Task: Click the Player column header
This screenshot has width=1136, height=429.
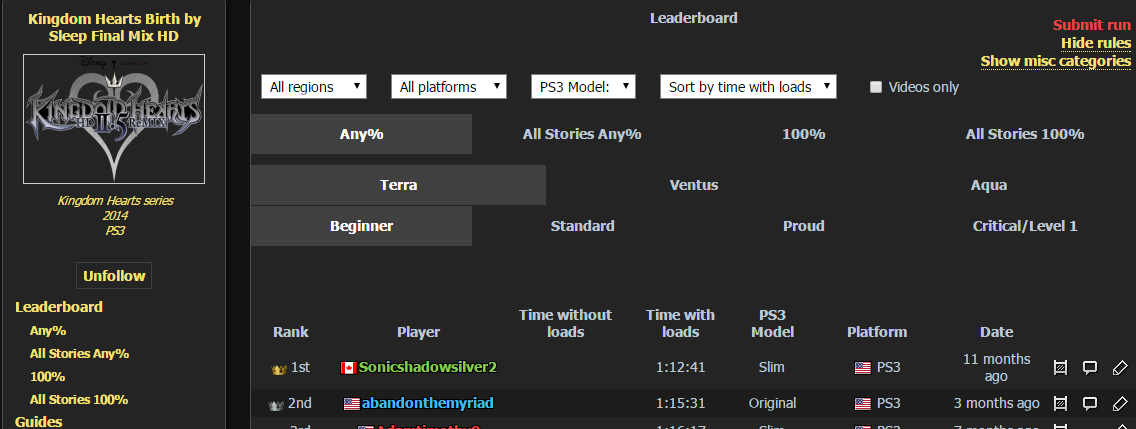Action: click(418, 332)
